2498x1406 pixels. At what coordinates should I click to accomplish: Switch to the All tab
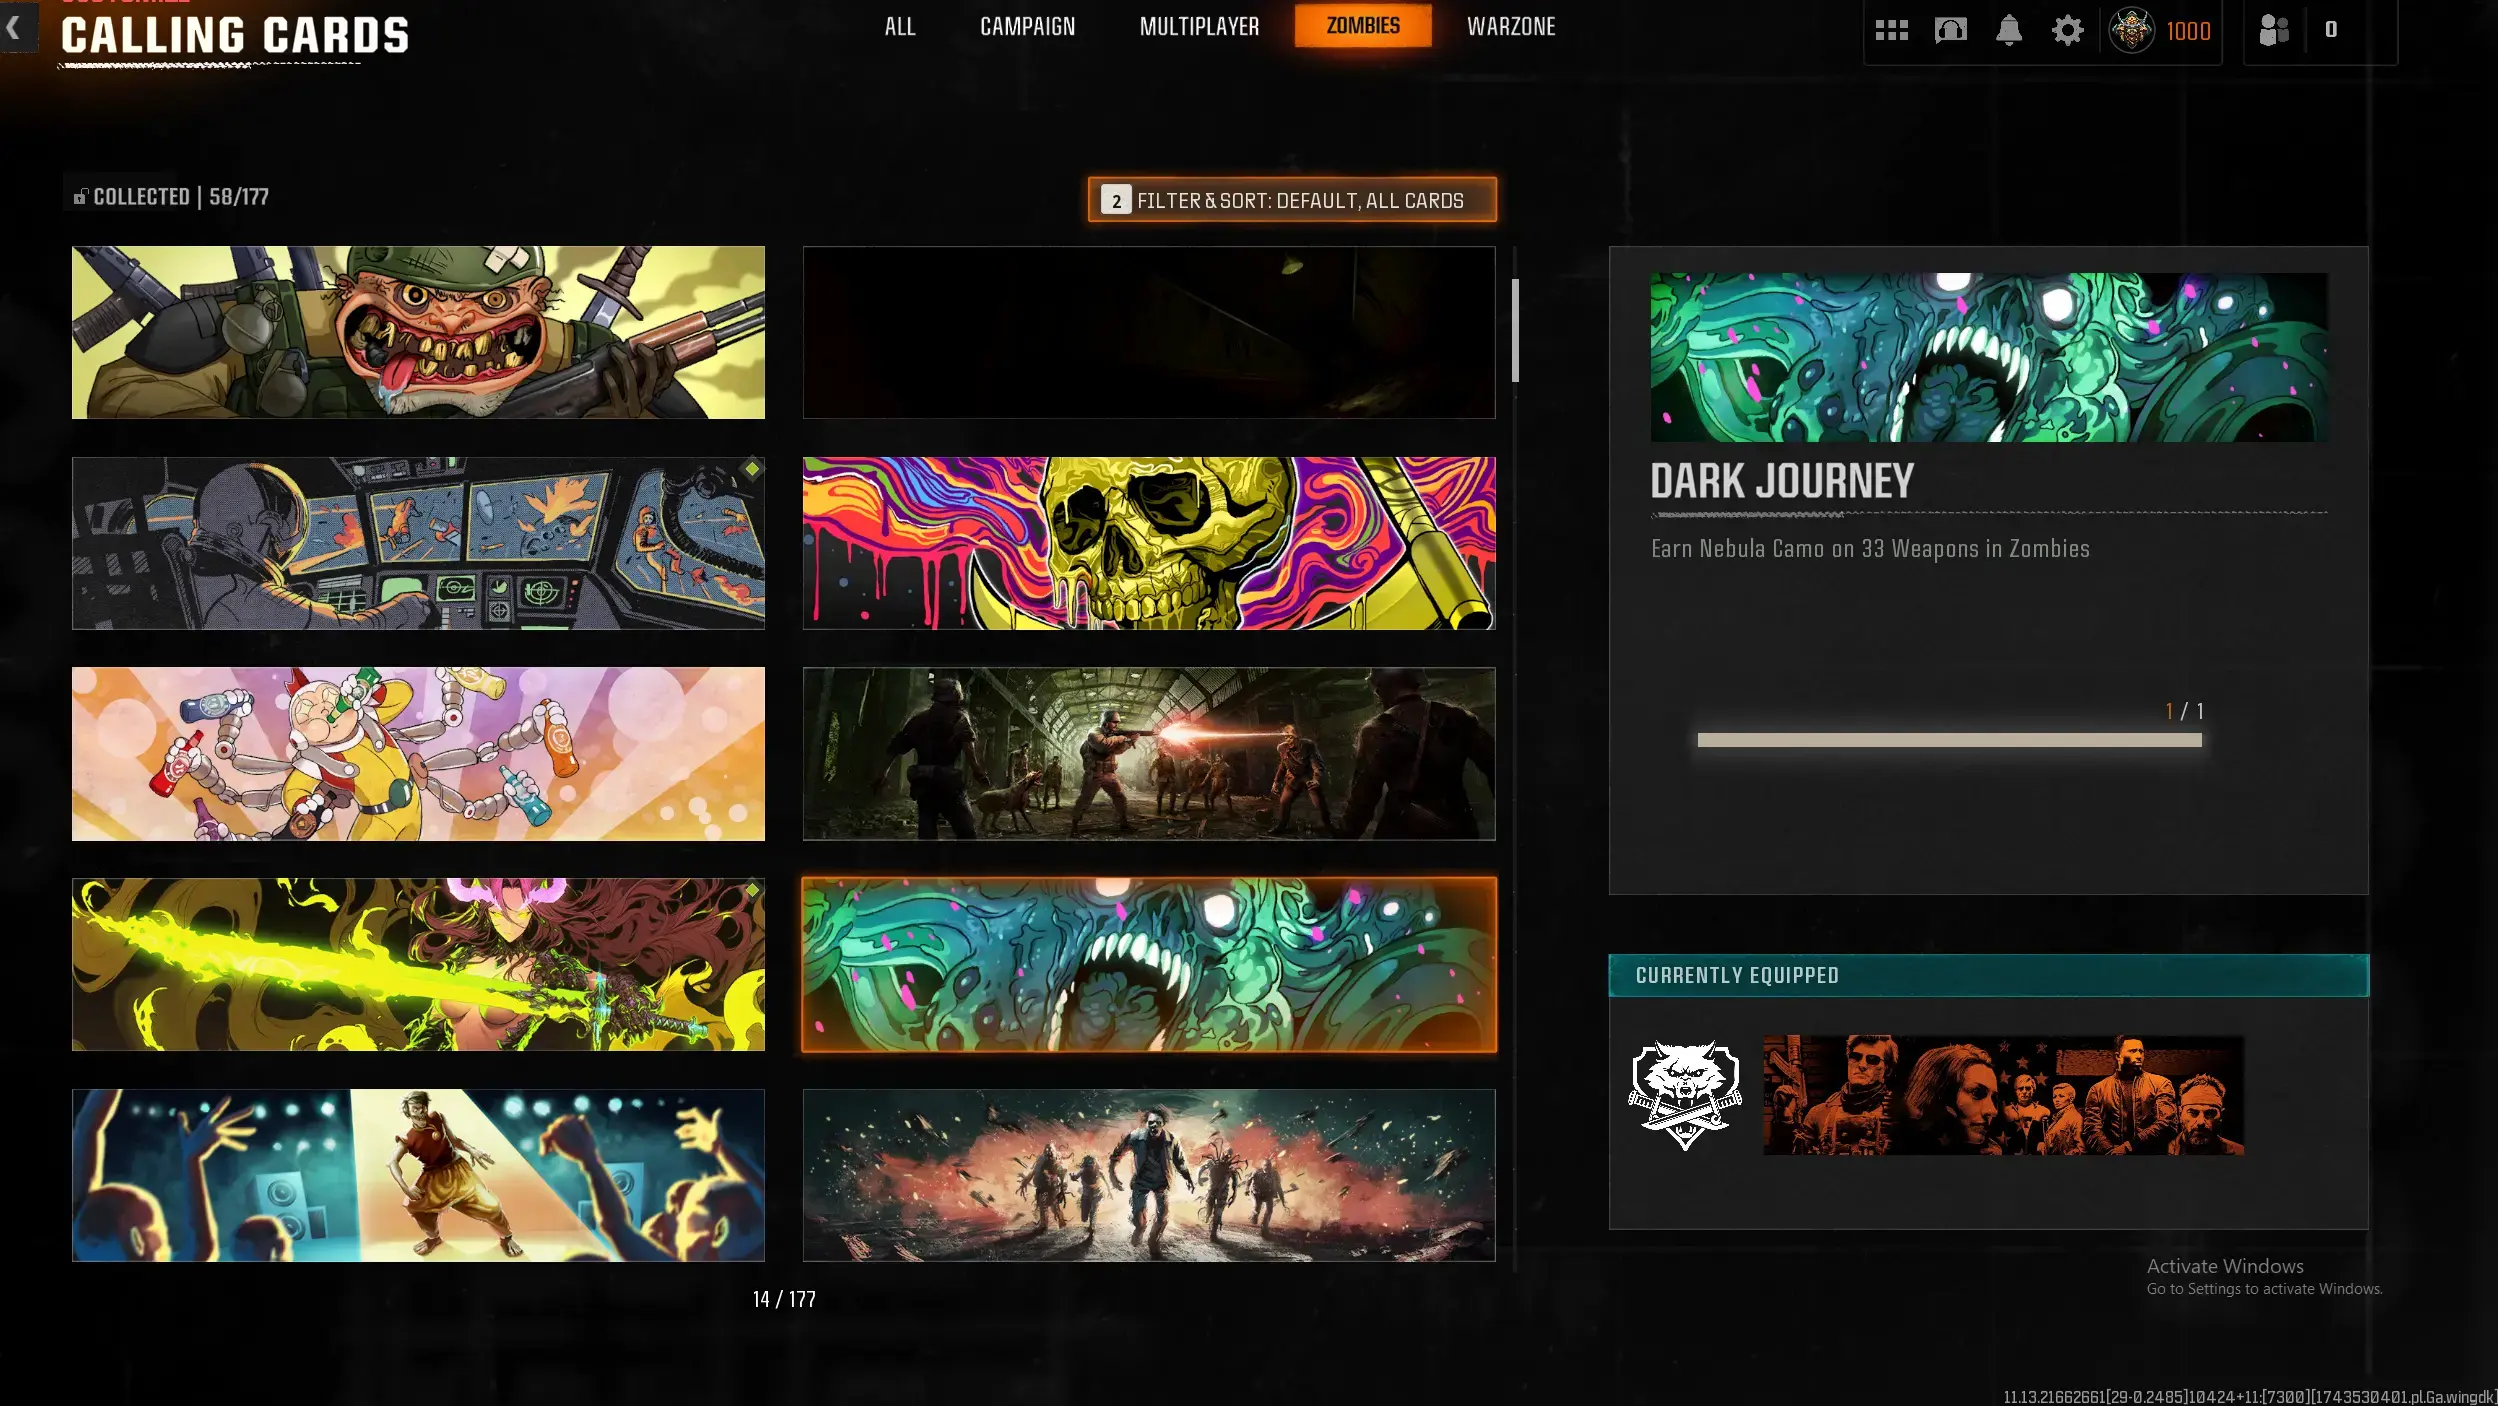tap(899, 27)
